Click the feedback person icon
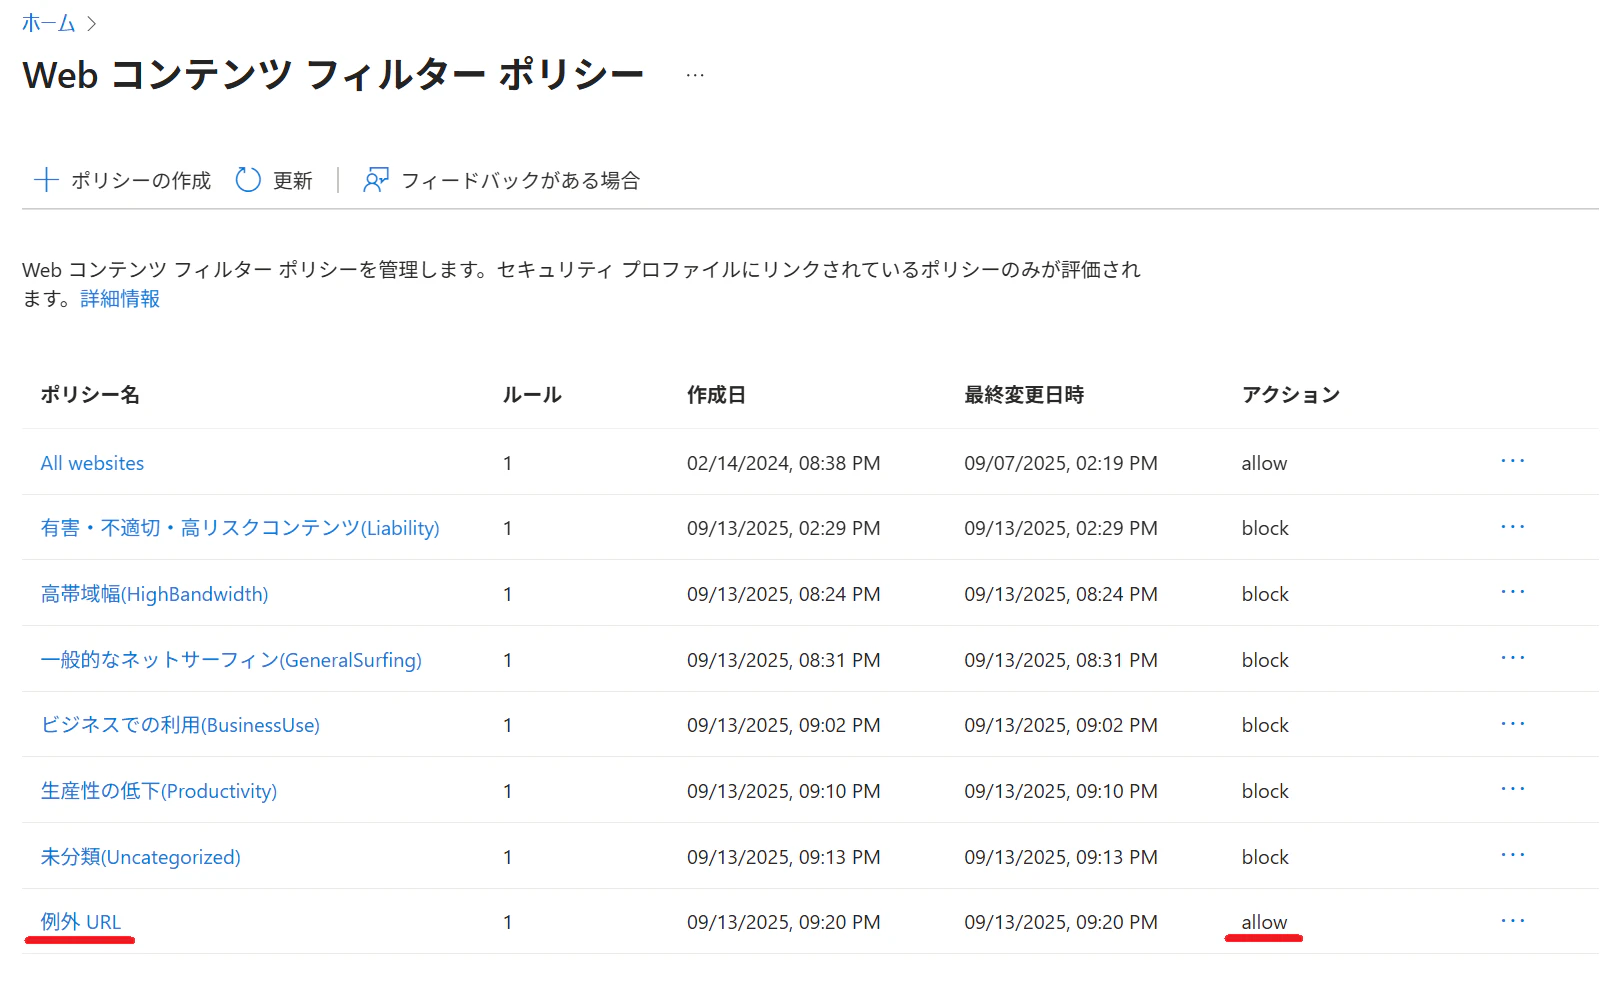Image resolution: width=1606 pixels, height=995 pixels. [x=376, y=180]
